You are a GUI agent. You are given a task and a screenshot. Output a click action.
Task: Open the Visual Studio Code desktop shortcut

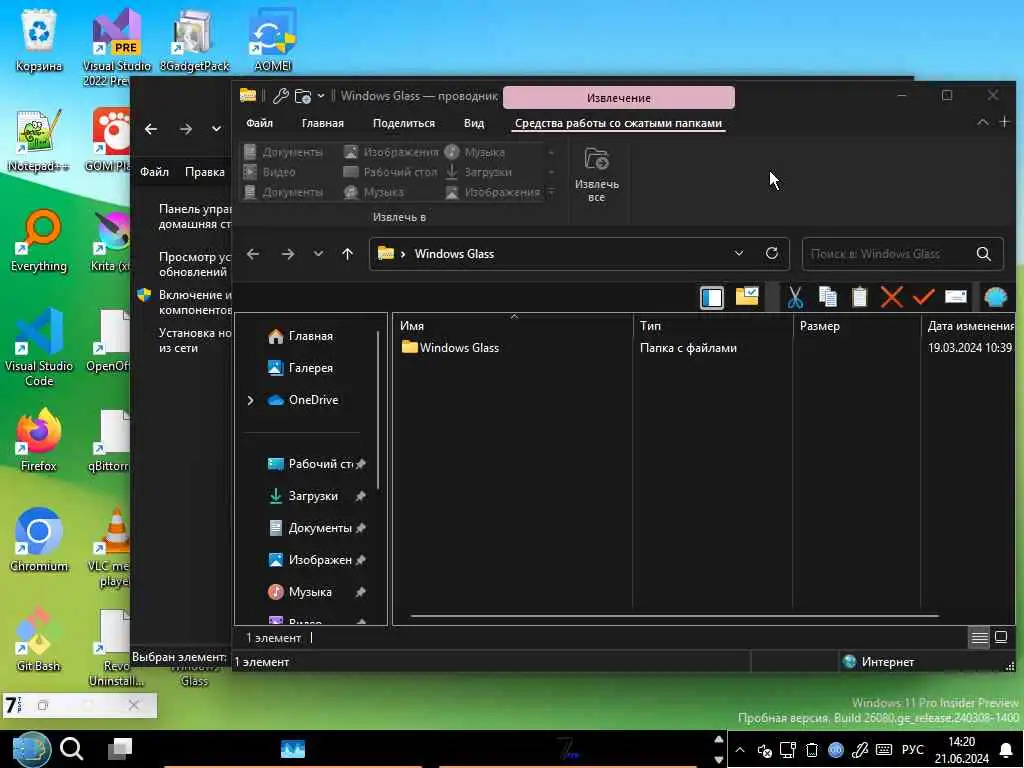(39, 347)
